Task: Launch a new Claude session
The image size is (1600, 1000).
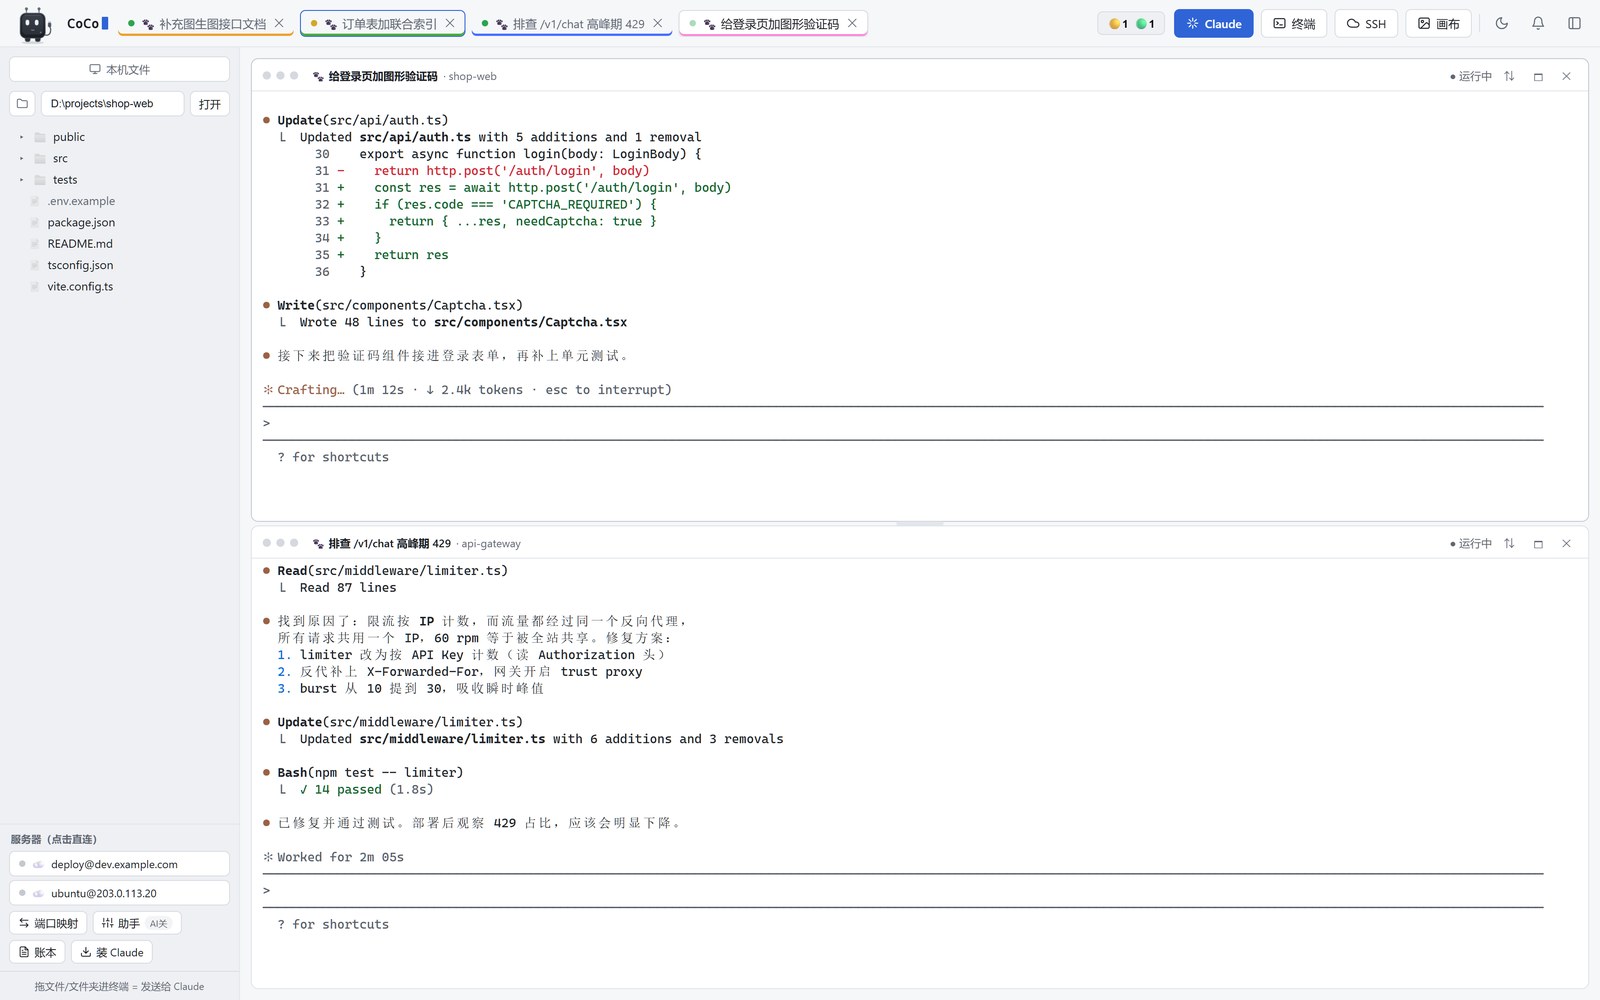Action: [x=1213, y=23]
